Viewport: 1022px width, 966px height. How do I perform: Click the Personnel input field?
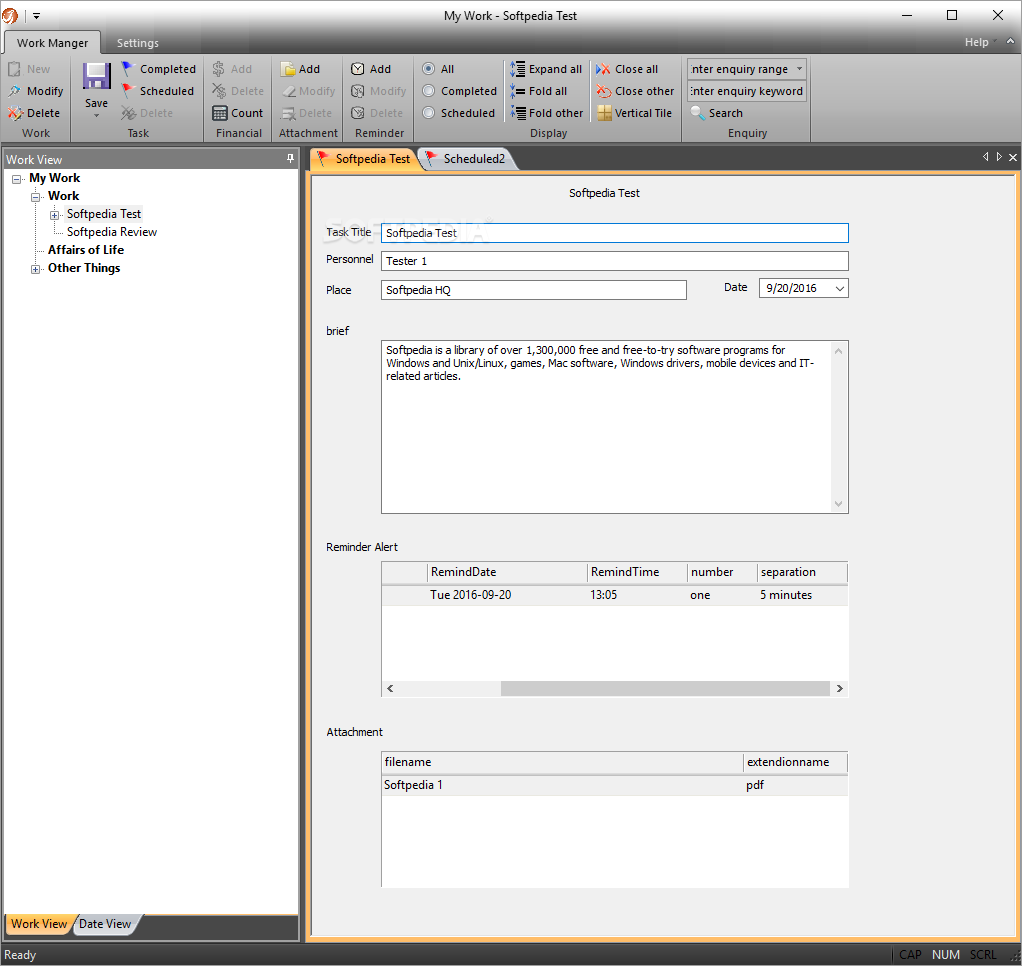[614, 261]
